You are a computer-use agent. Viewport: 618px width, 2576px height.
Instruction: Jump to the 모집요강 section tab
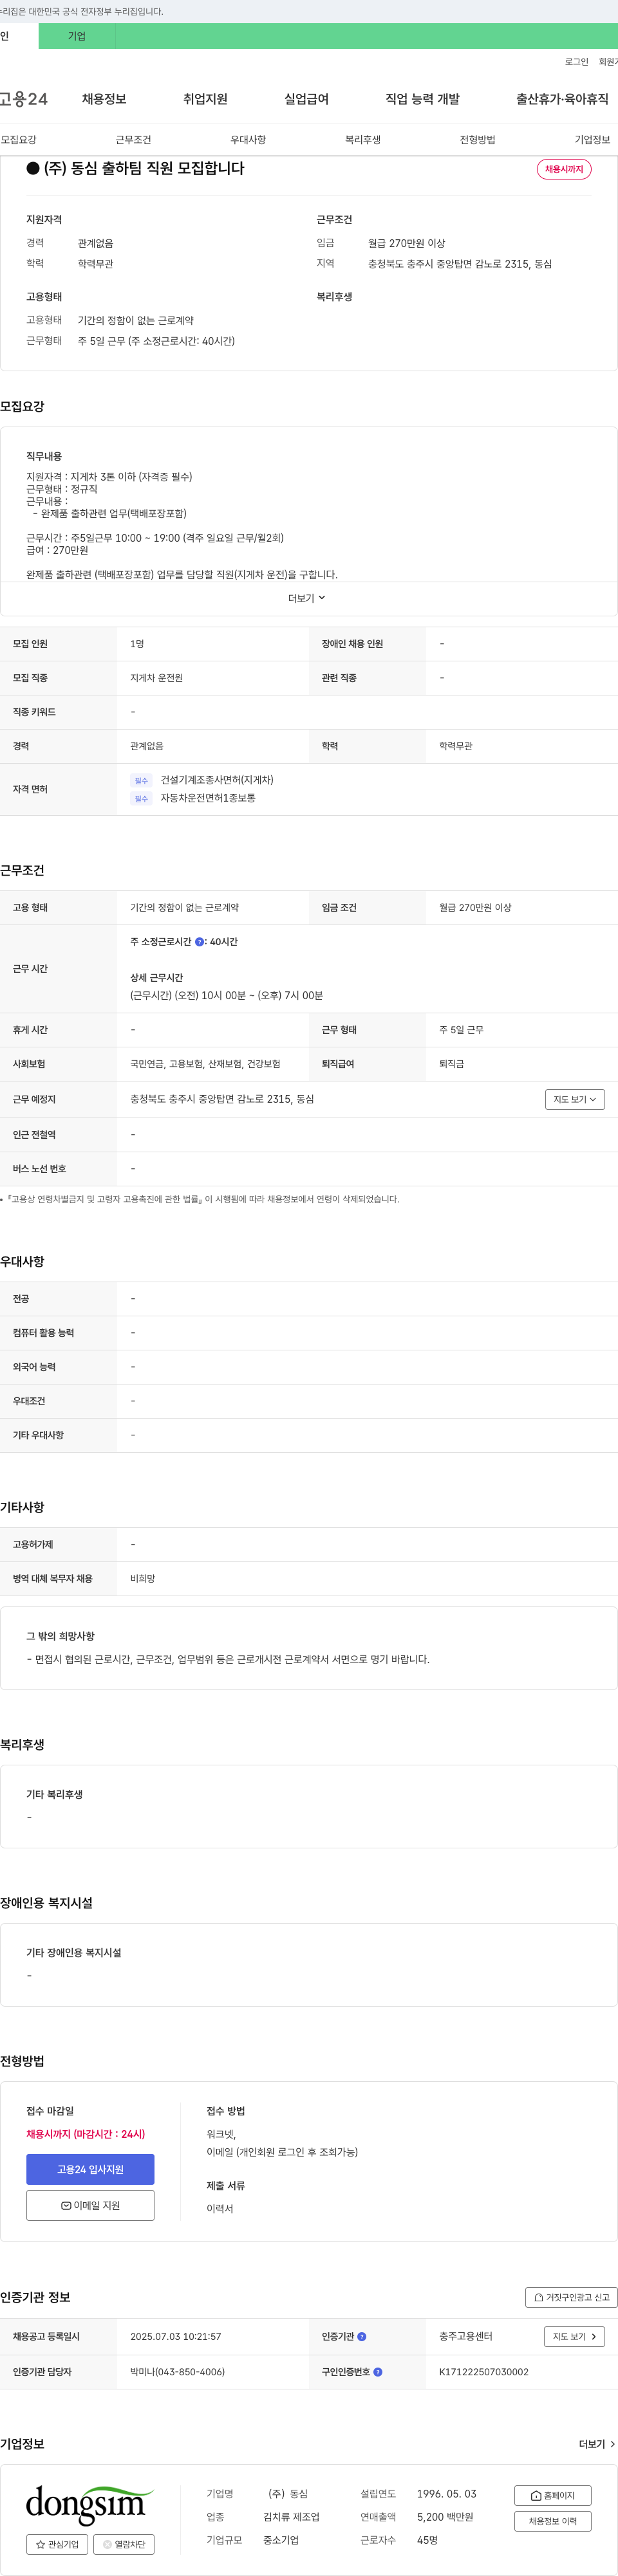tap(18, 140)
